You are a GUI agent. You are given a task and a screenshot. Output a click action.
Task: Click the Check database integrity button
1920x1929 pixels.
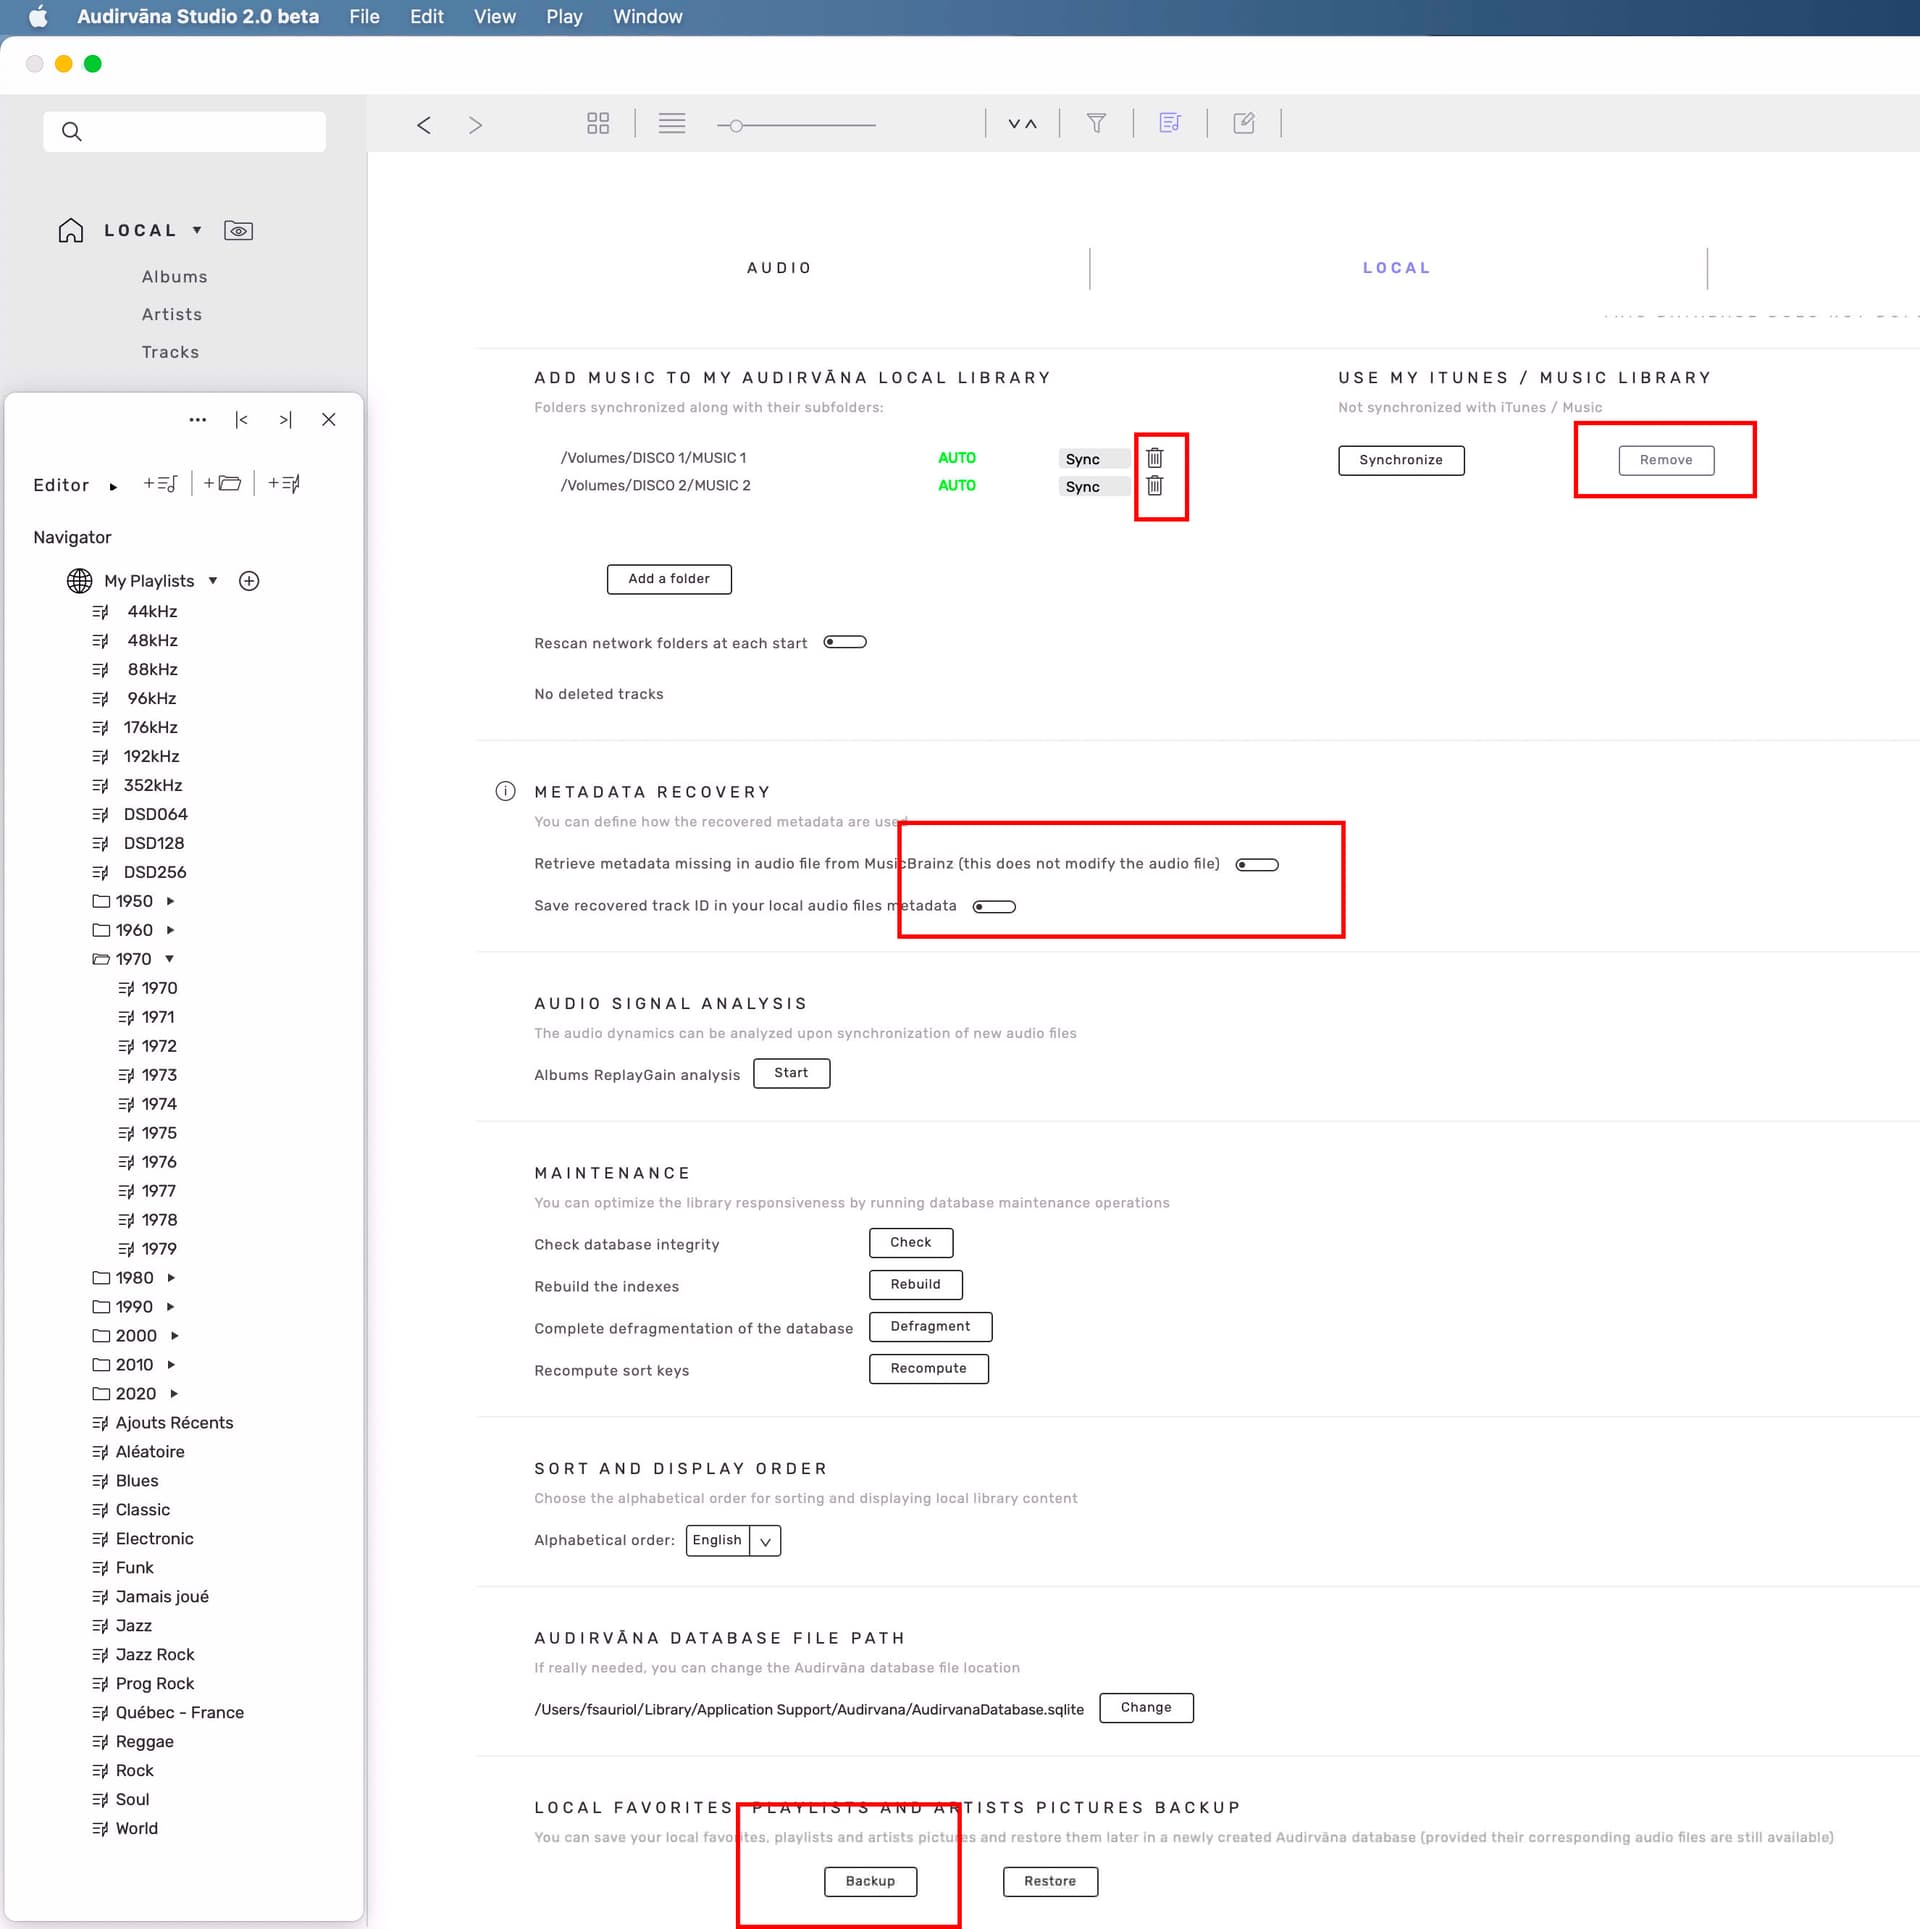point(911,1243)
